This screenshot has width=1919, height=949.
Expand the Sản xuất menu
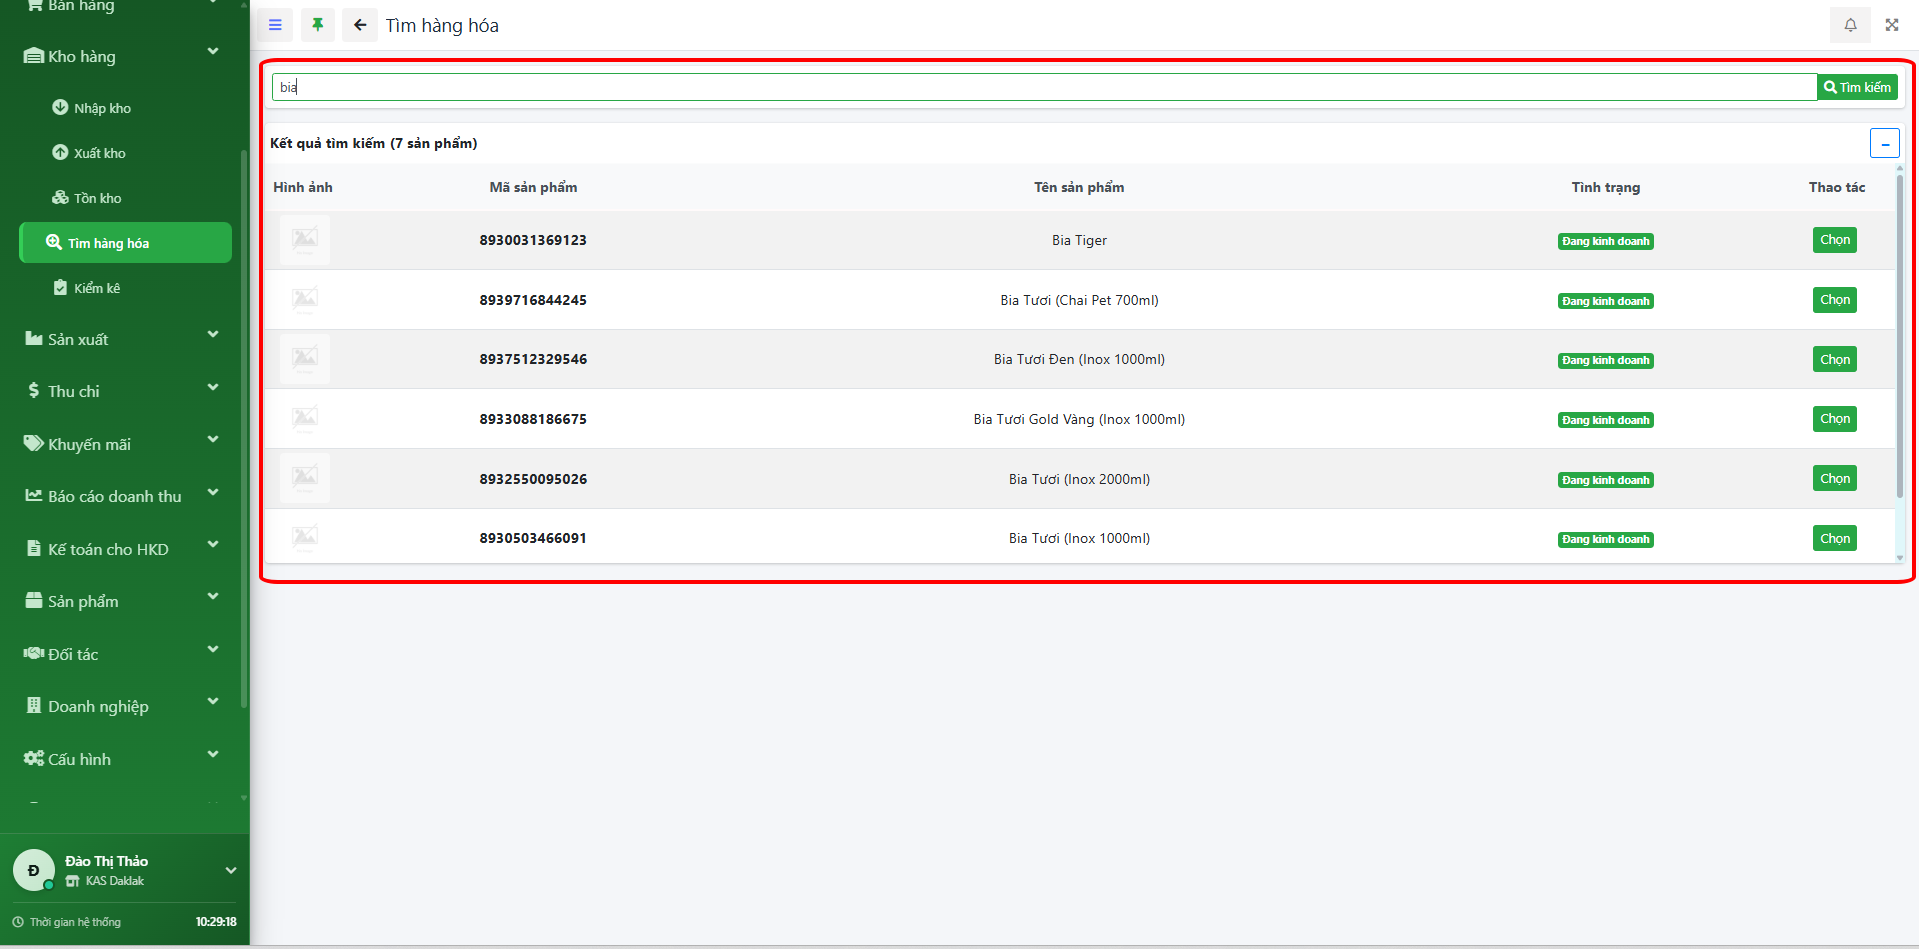(x=120, y=339)
